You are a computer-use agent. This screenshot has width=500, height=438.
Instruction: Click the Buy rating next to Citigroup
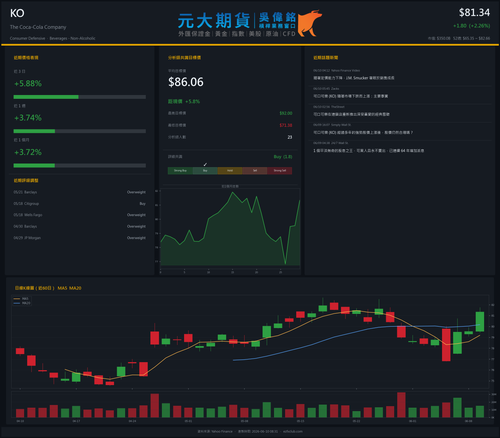coord(142,203)
